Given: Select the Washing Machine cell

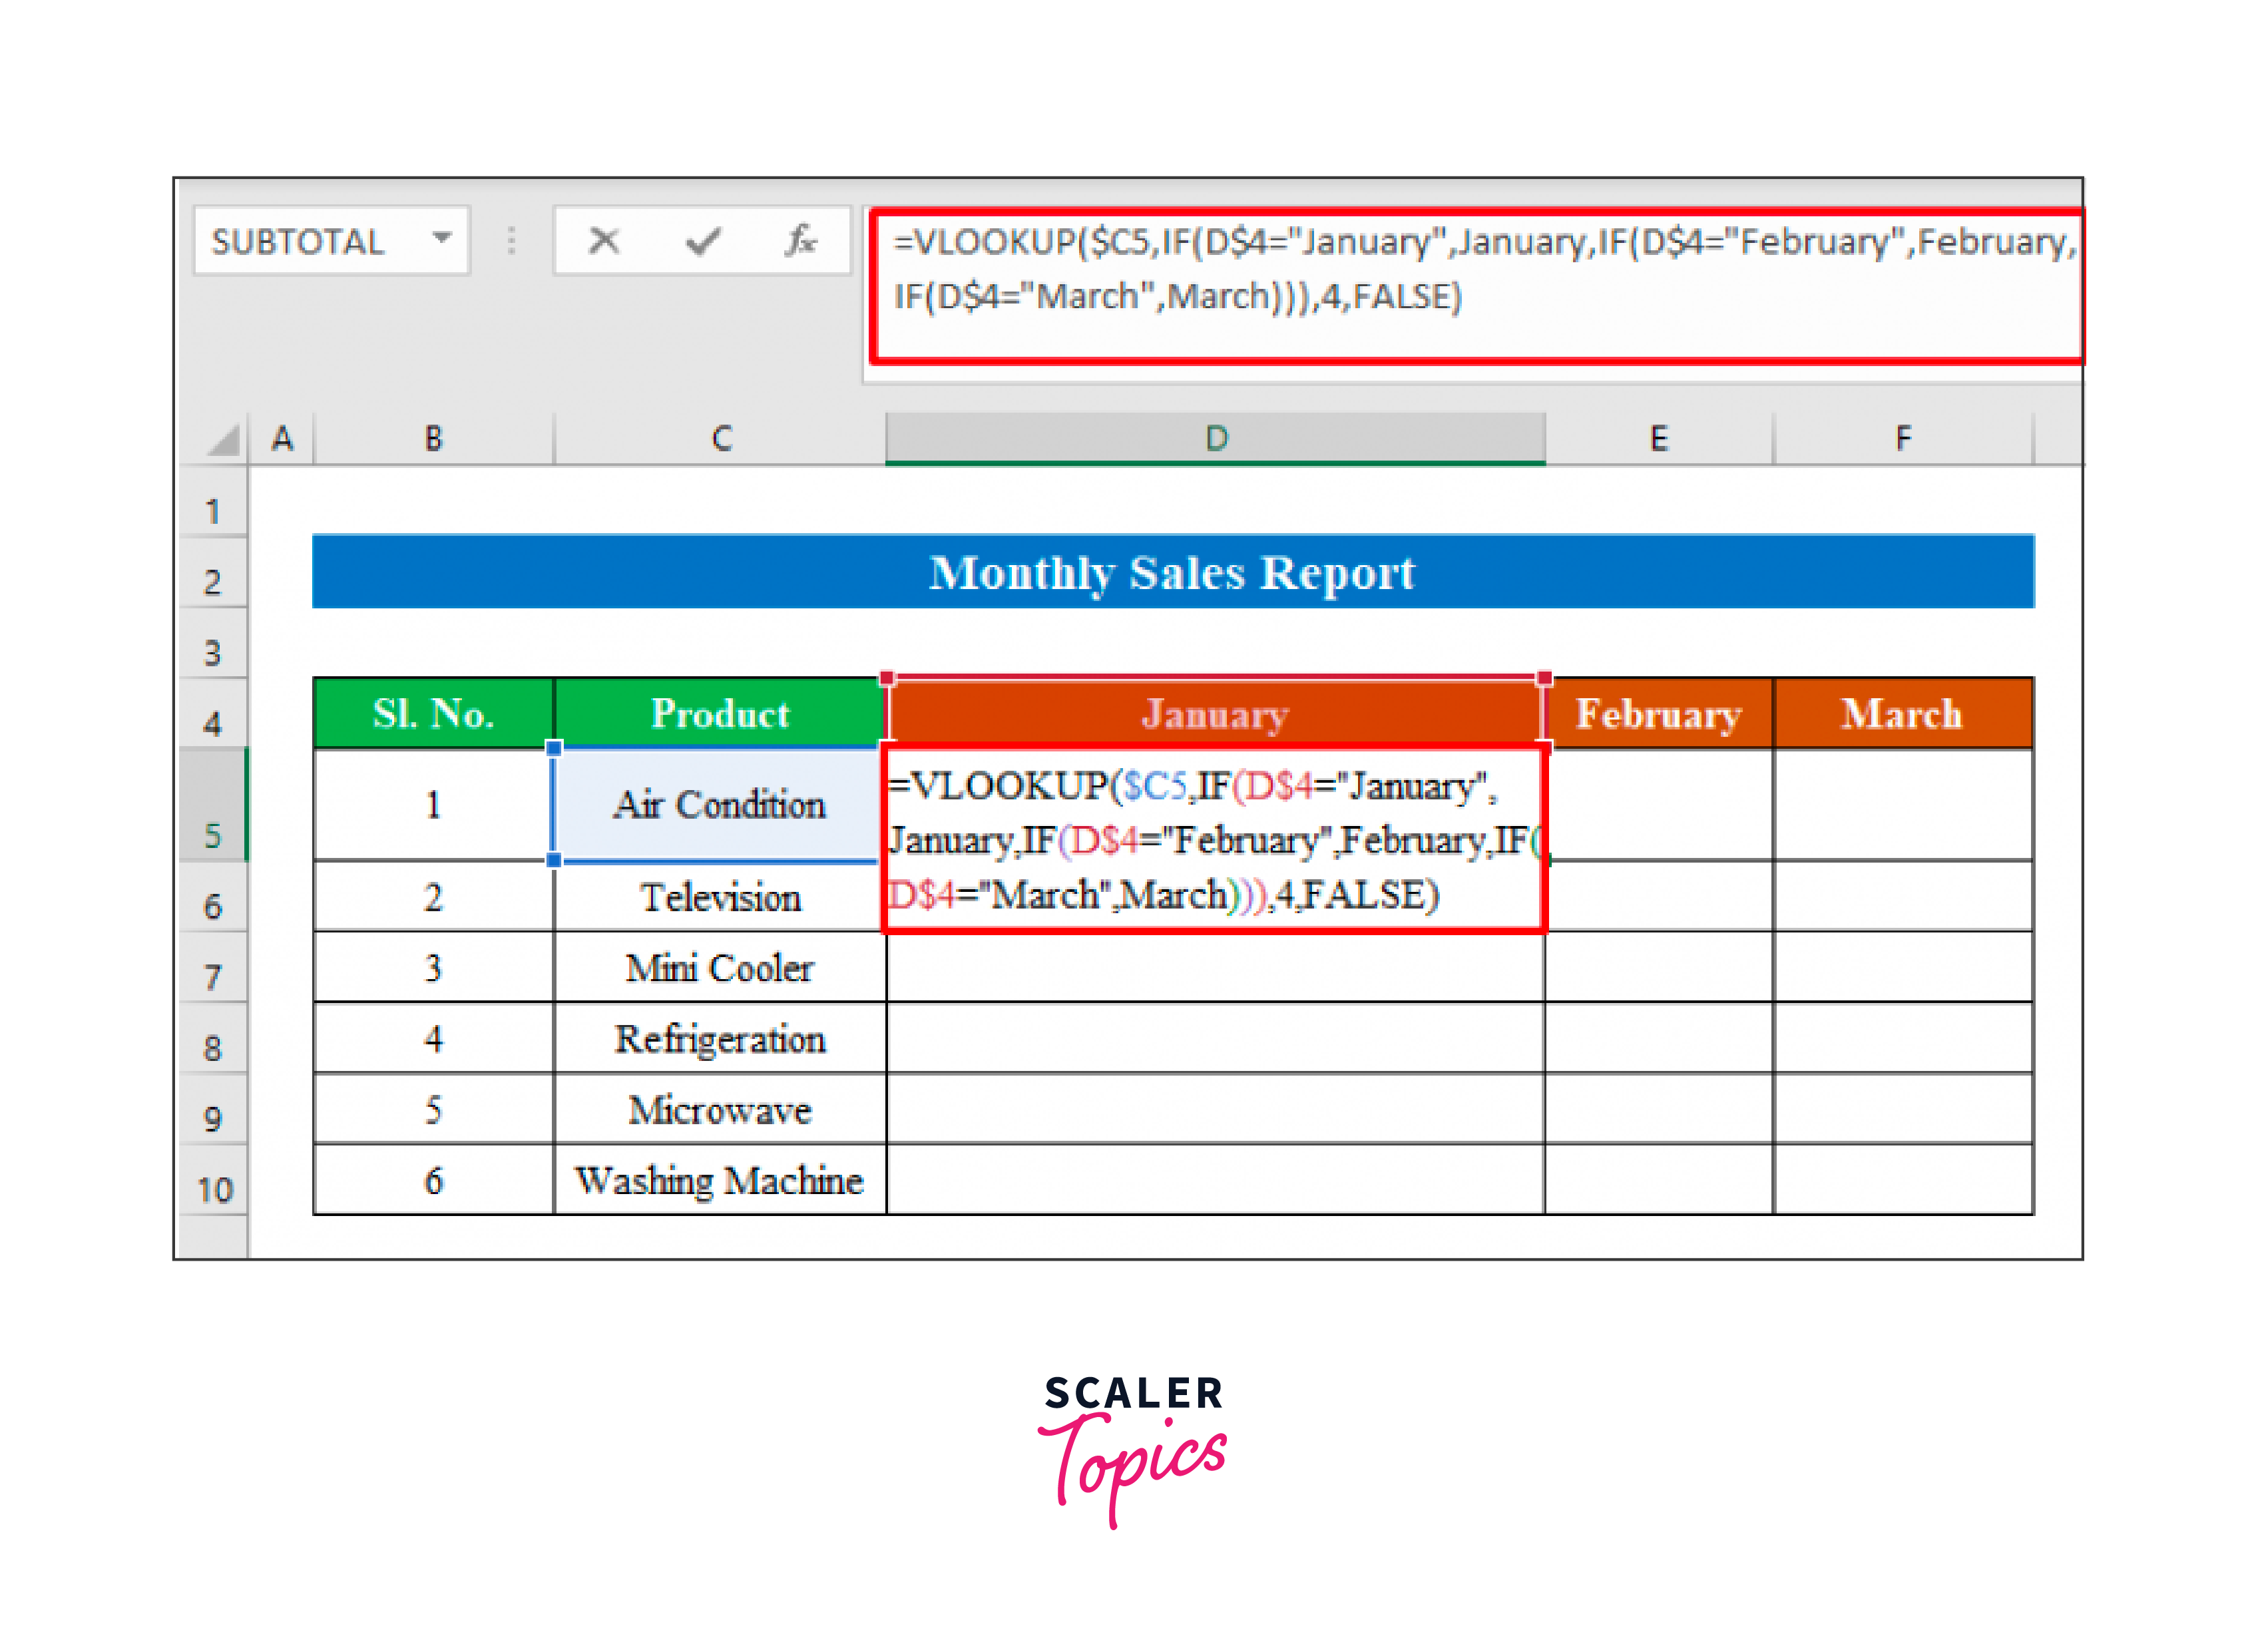Looking at the screenshot, I should click(720, 1180).
